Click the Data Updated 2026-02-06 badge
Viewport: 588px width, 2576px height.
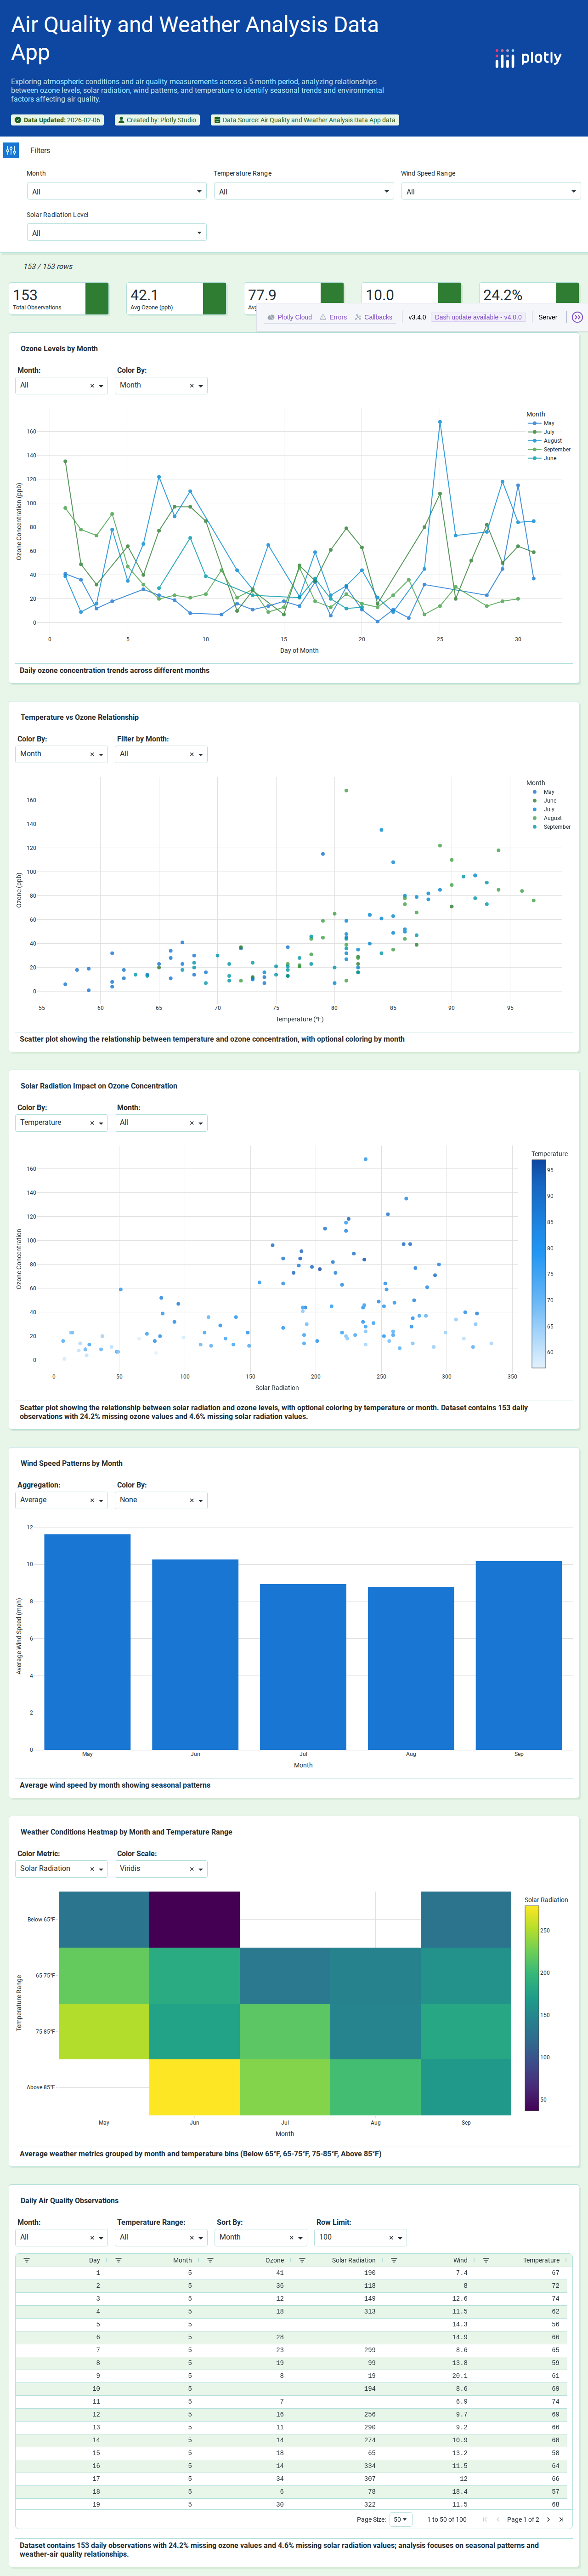(x=57, y=120)
